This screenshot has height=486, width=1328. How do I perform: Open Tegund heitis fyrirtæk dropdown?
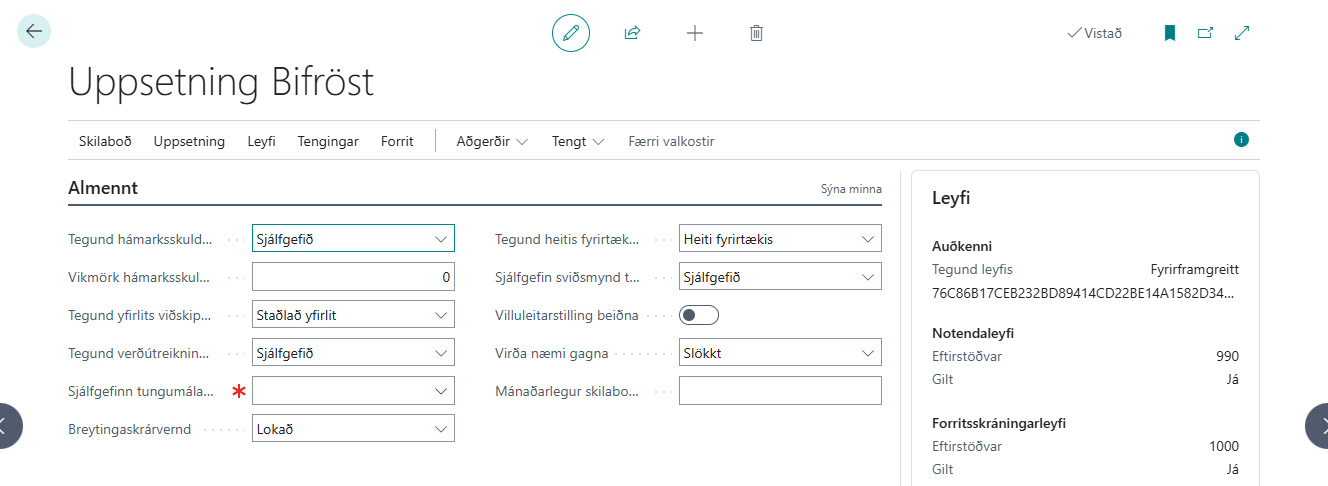pyautogui.click(x=780, y=238)
